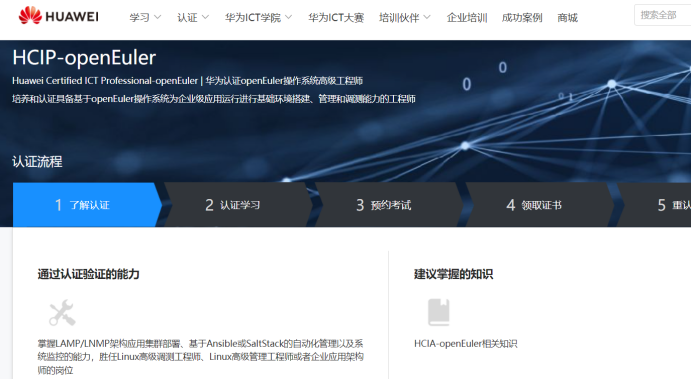Click HCIA-openEuler相关知识 text link
The image size is (691, 379).
(x=465, y=344)
